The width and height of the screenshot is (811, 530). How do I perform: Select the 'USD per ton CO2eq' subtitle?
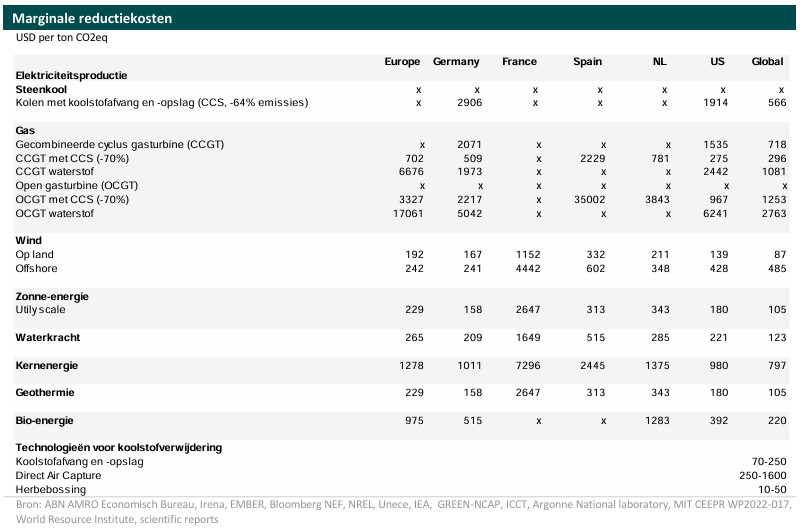click(62, 37)
